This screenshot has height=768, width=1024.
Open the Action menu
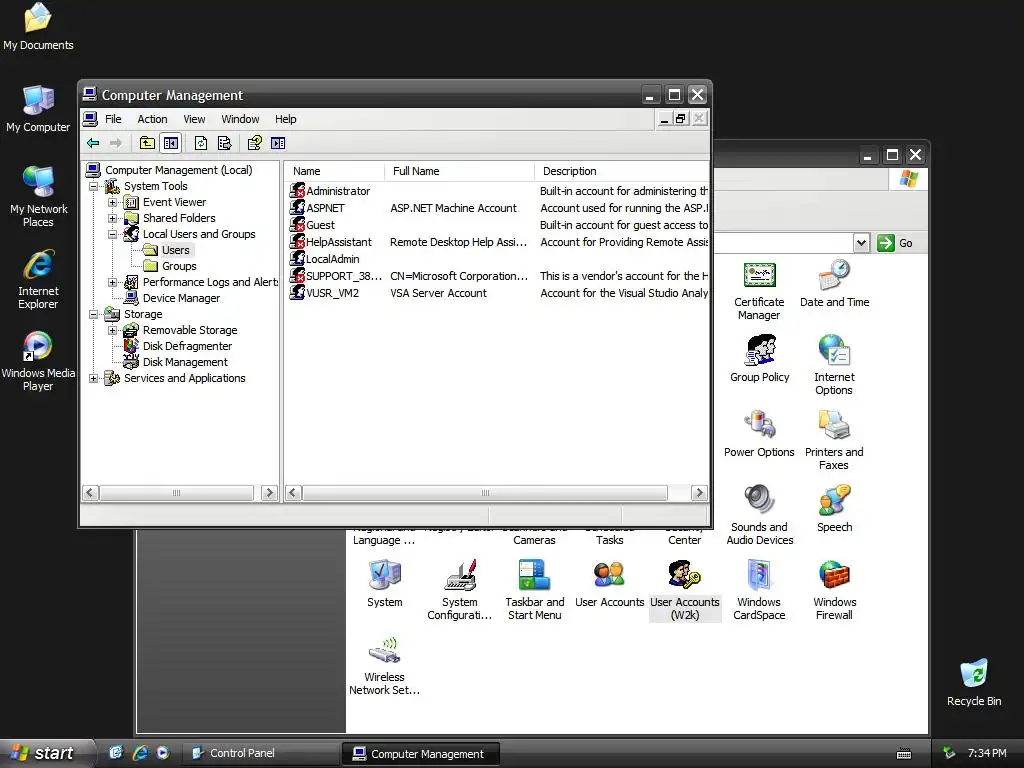[x=152, y=119]
